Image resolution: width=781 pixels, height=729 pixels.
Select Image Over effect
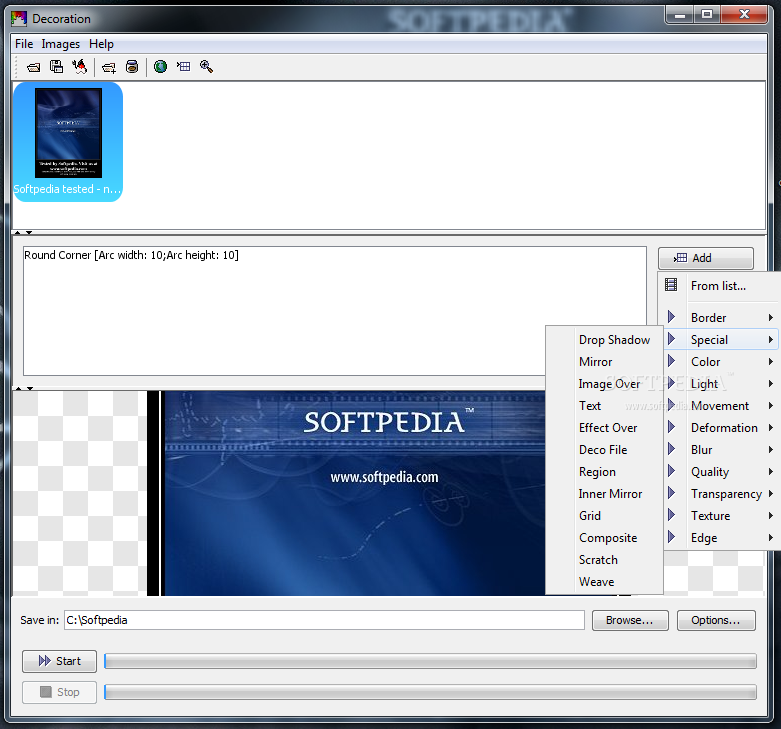[605, 383]
